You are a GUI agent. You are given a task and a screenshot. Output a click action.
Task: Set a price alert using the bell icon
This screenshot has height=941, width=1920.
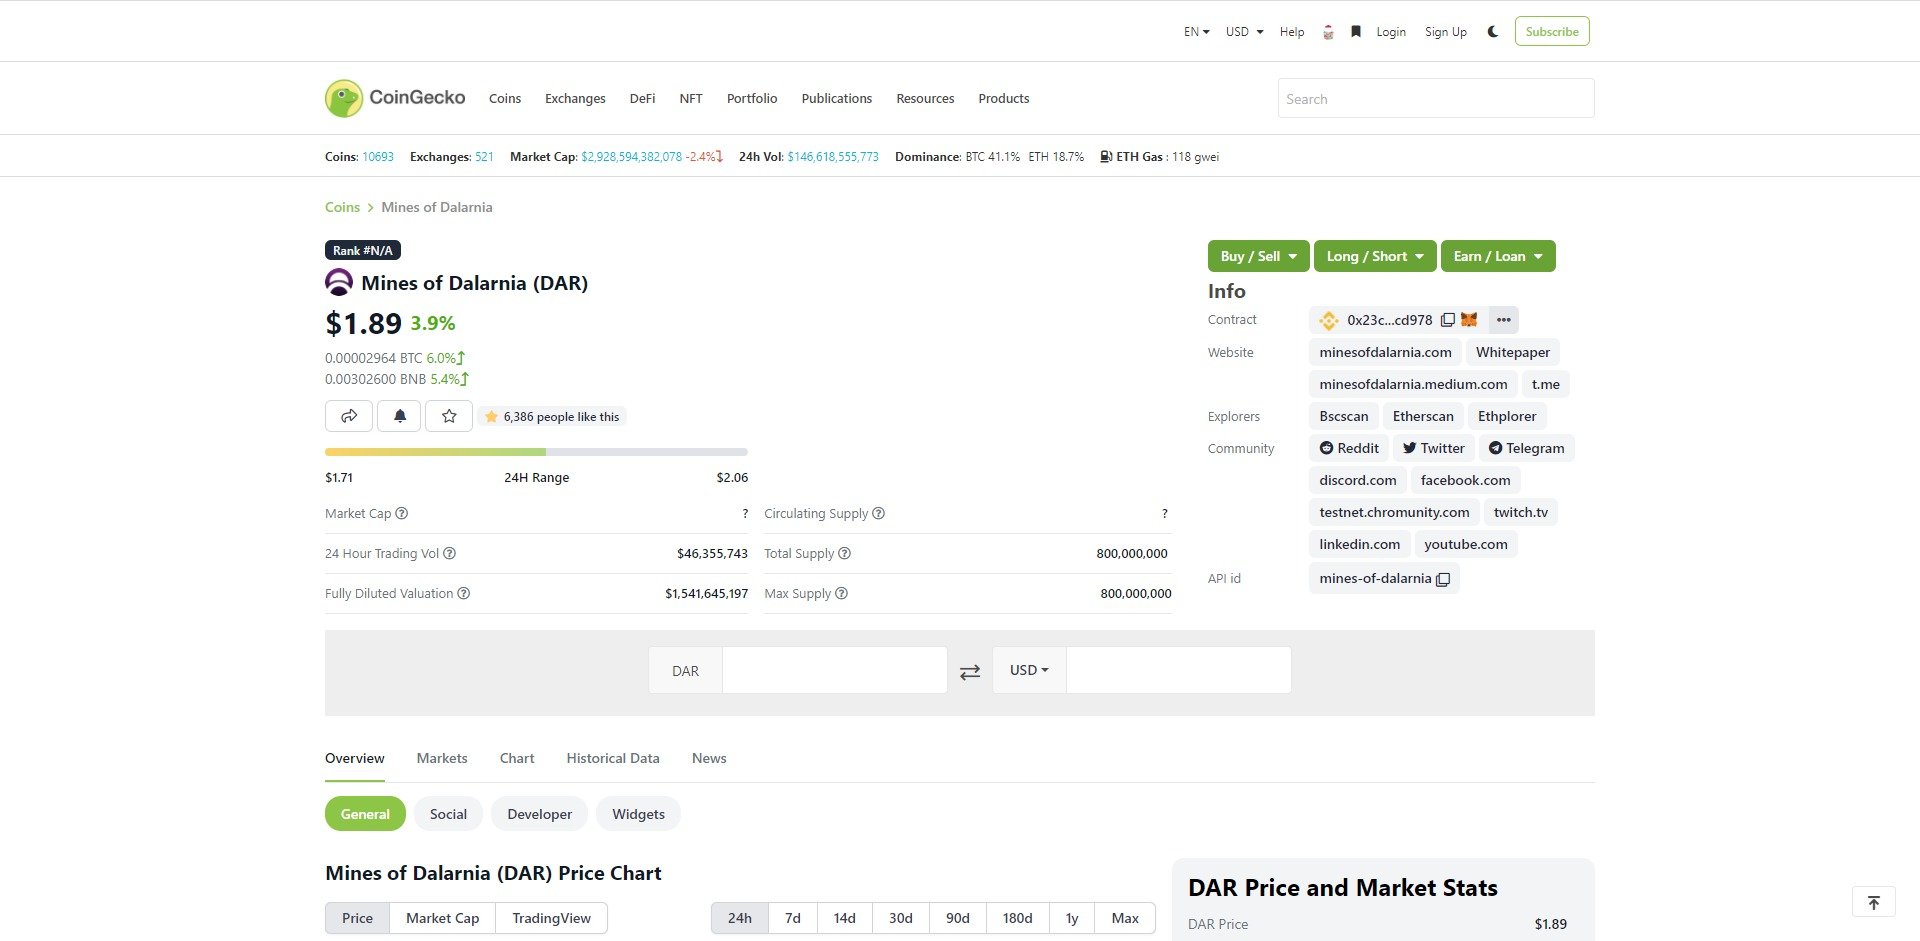point(399,416)
